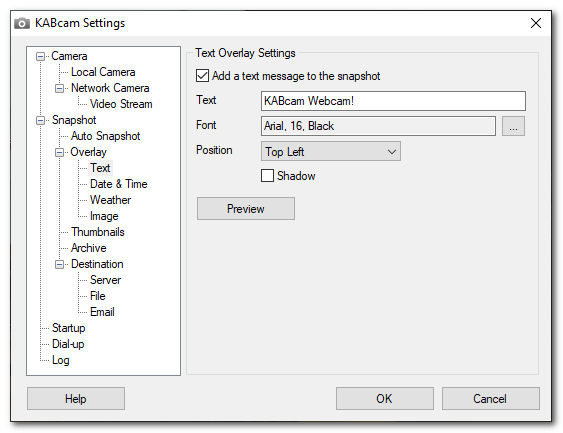Click the KABcam camera icon in title bar
This screenshot has height=433, width=563.
tap(22, 24)
